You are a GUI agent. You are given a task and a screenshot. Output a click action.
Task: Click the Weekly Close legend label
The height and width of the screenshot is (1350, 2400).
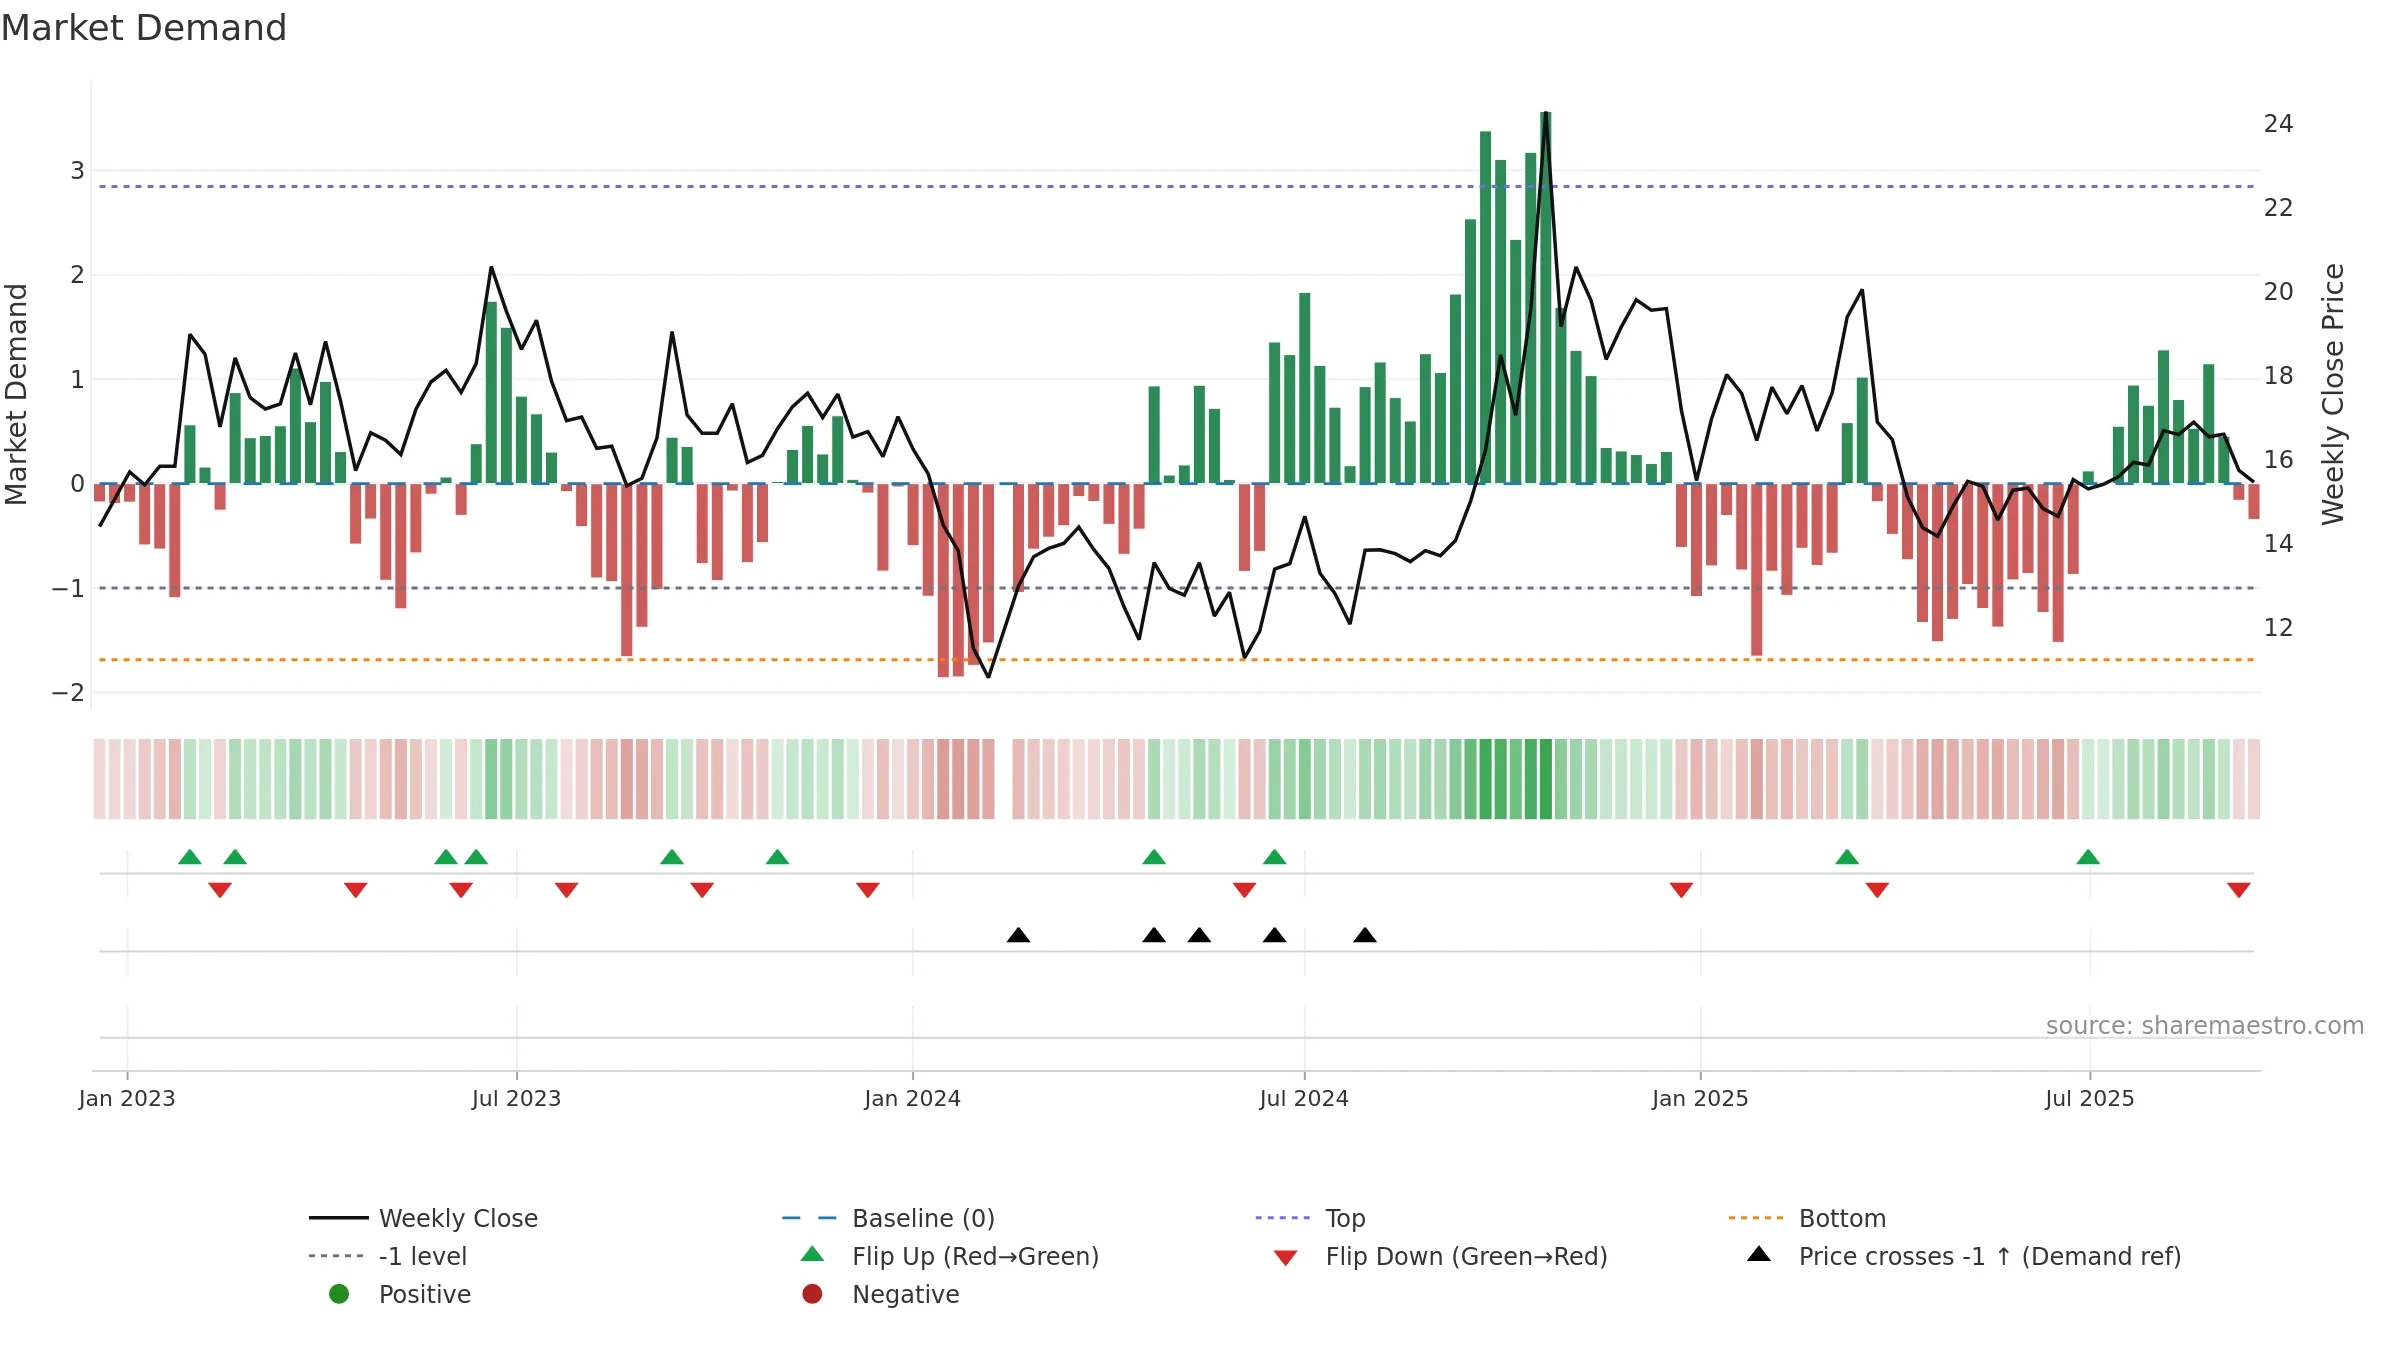coord(458,1218)
